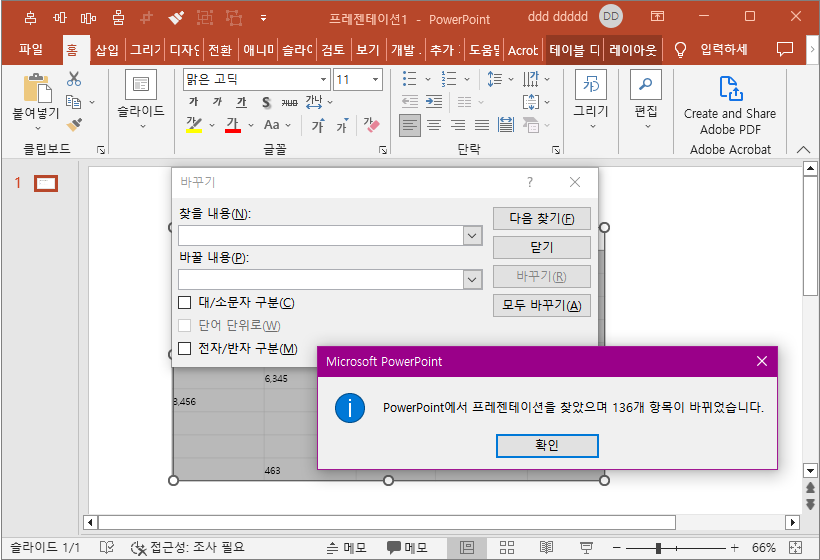Switch to the 전환 tab
The height and width of the screenshot is (560, 820).
coord(220,50)
